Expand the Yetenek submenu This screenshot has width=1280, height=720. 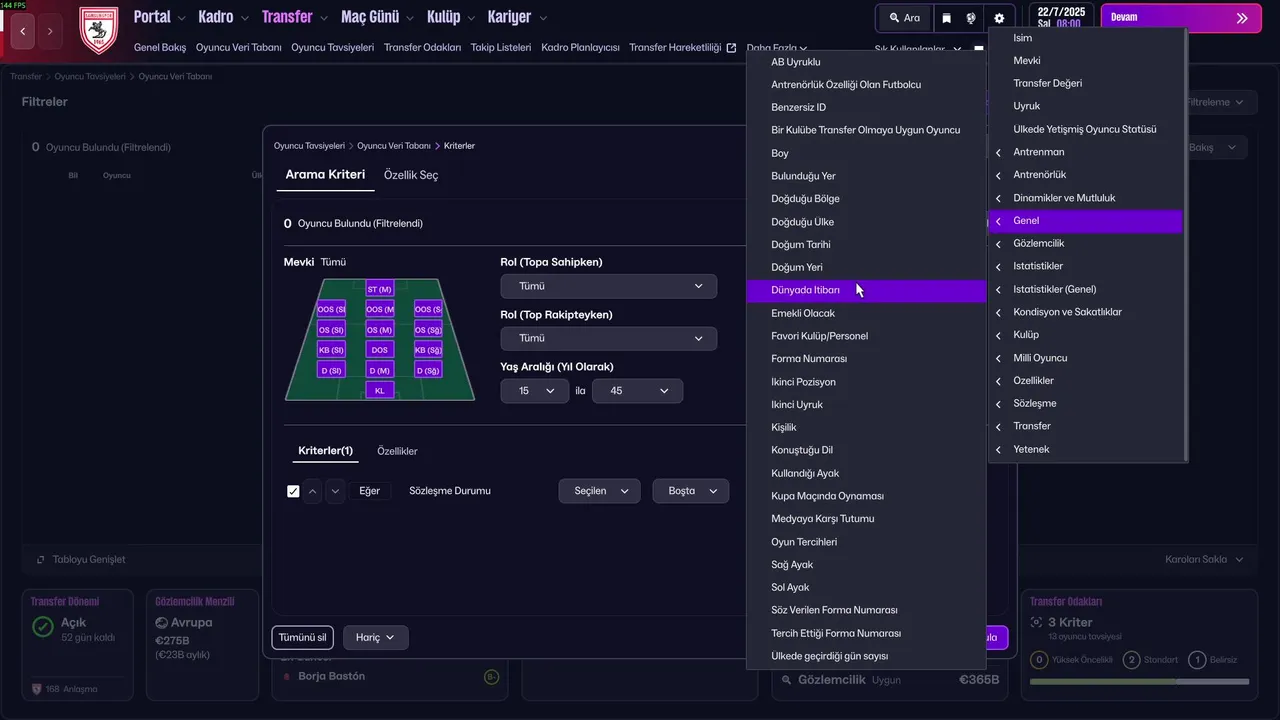tap(1085, 449)
